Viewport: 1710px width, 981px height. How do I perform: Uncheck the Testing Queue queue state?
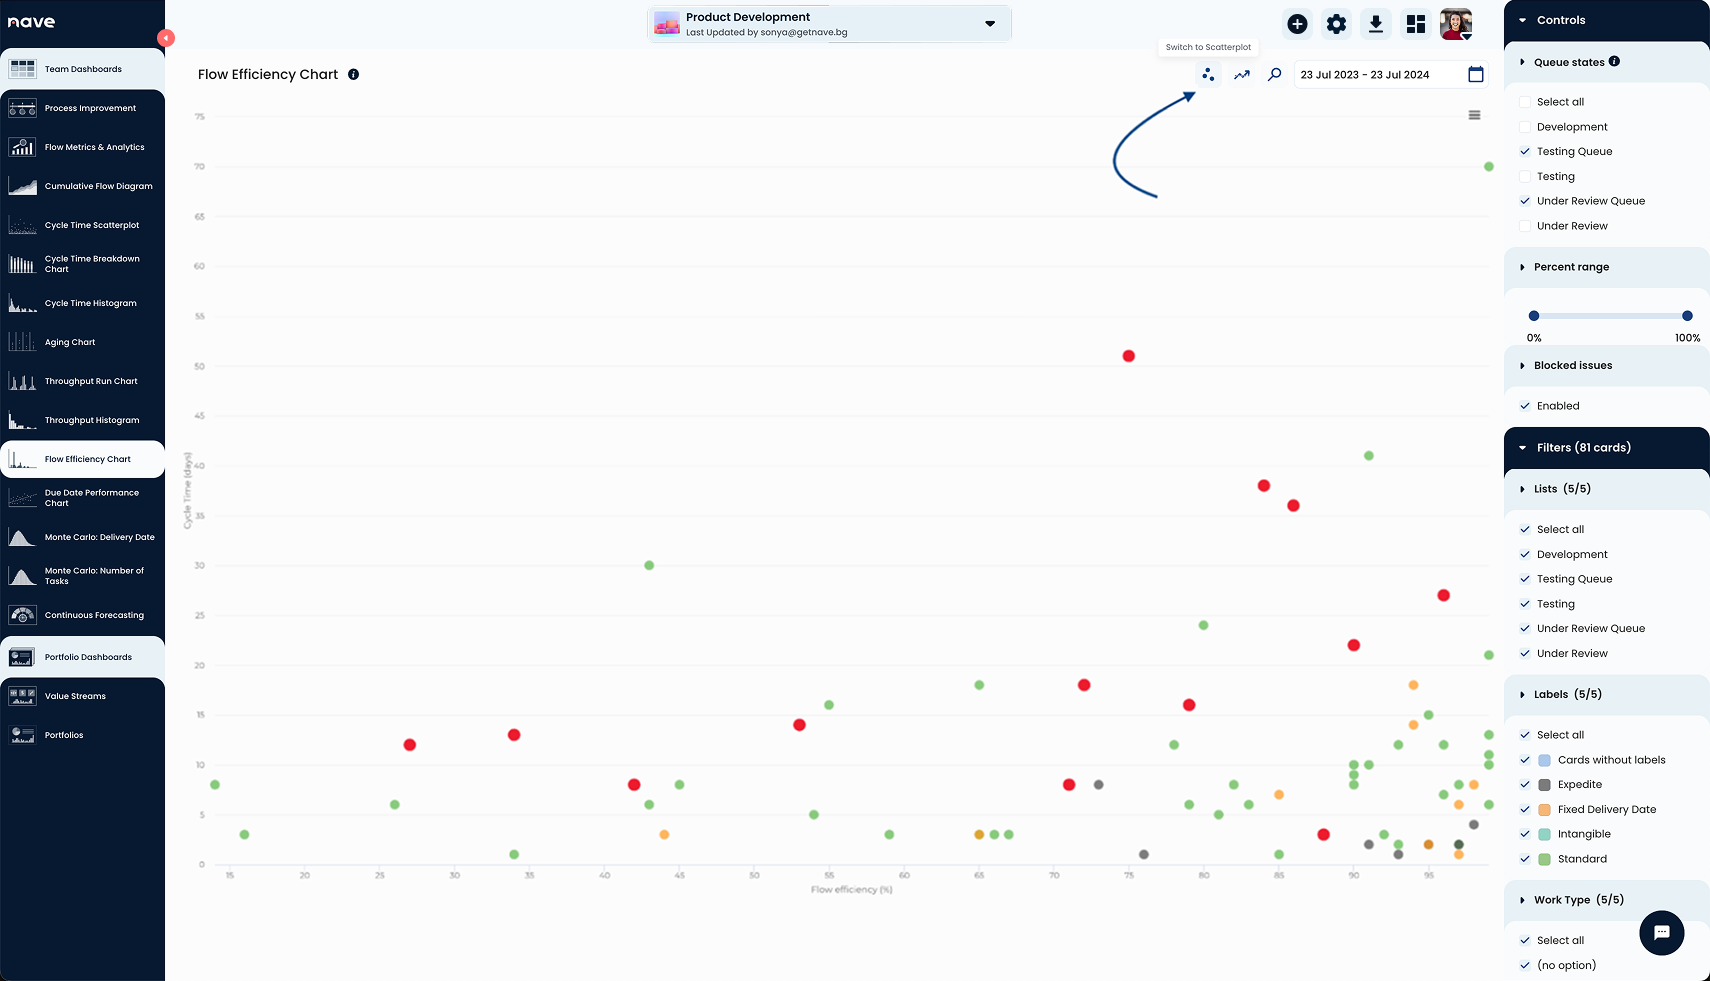click(1524, 151)
